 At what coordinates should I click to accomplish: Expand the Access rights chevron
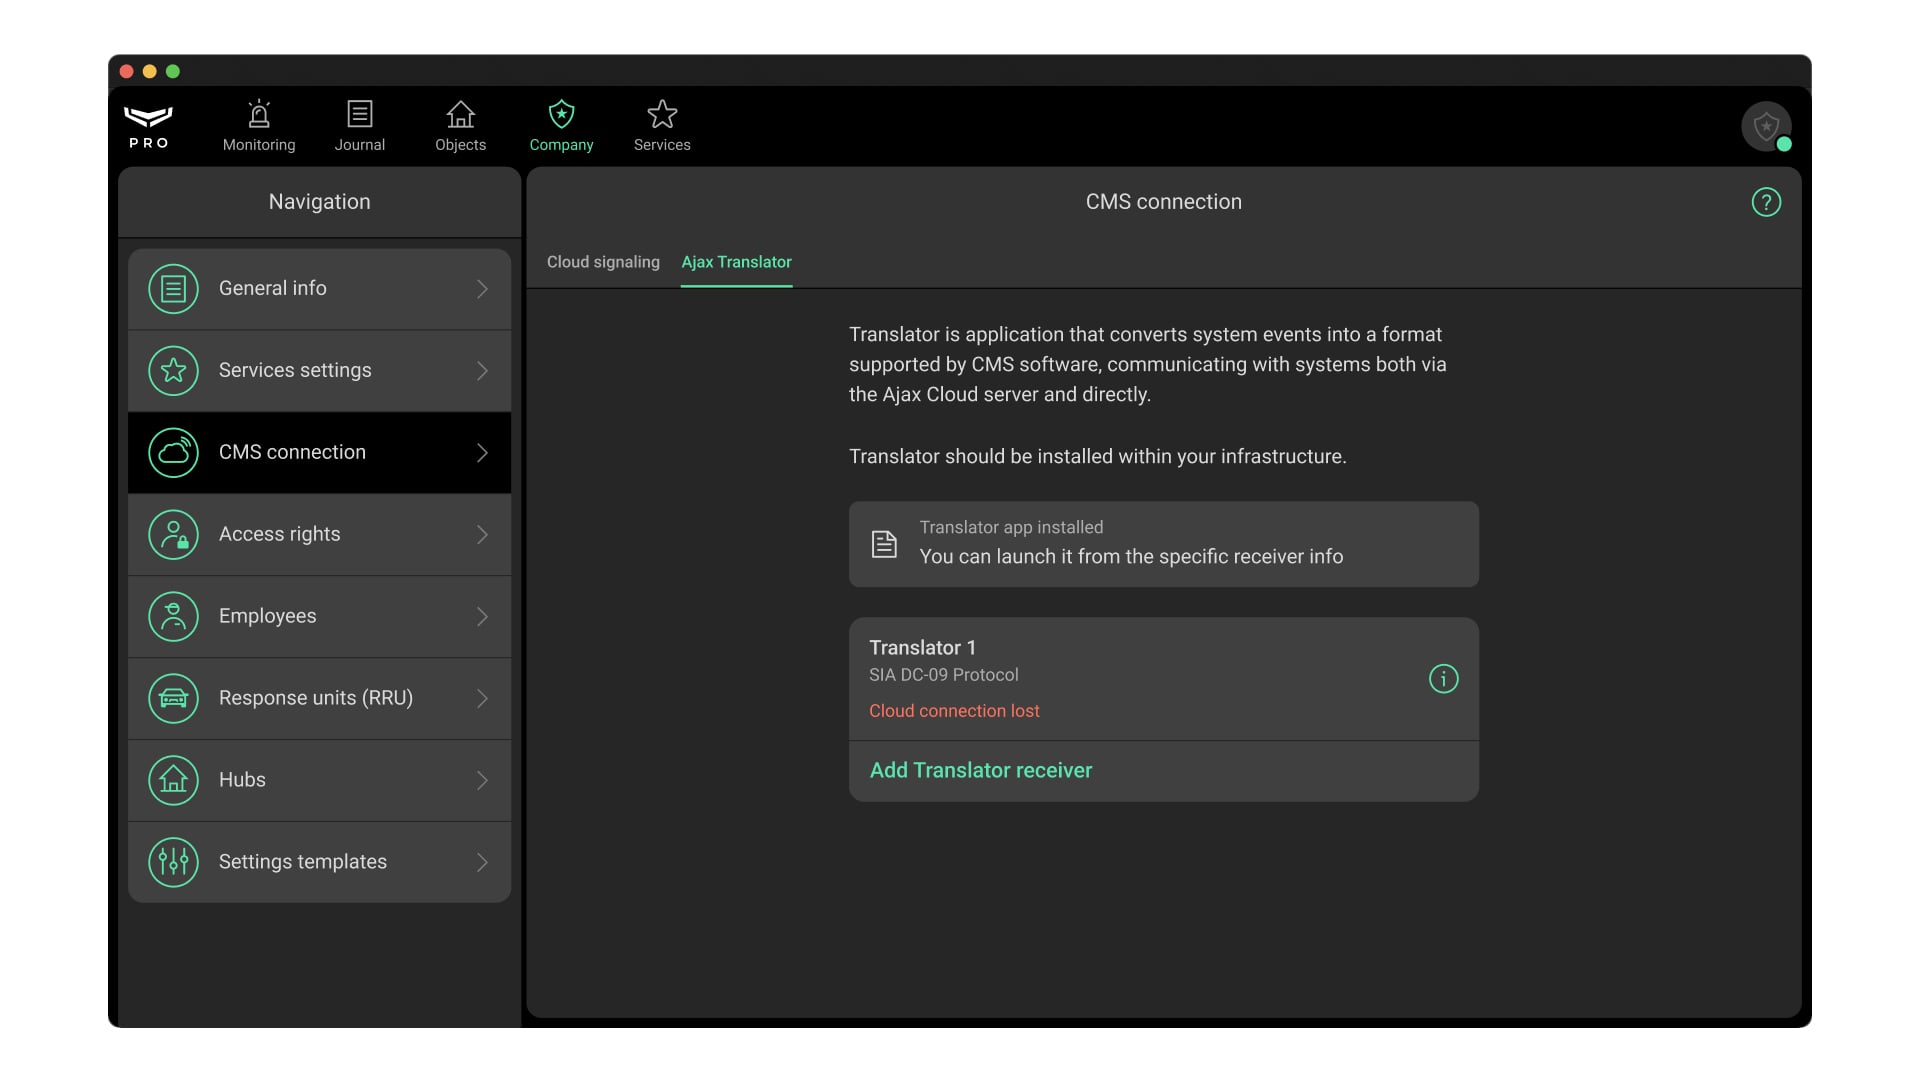tap(482, 535)
